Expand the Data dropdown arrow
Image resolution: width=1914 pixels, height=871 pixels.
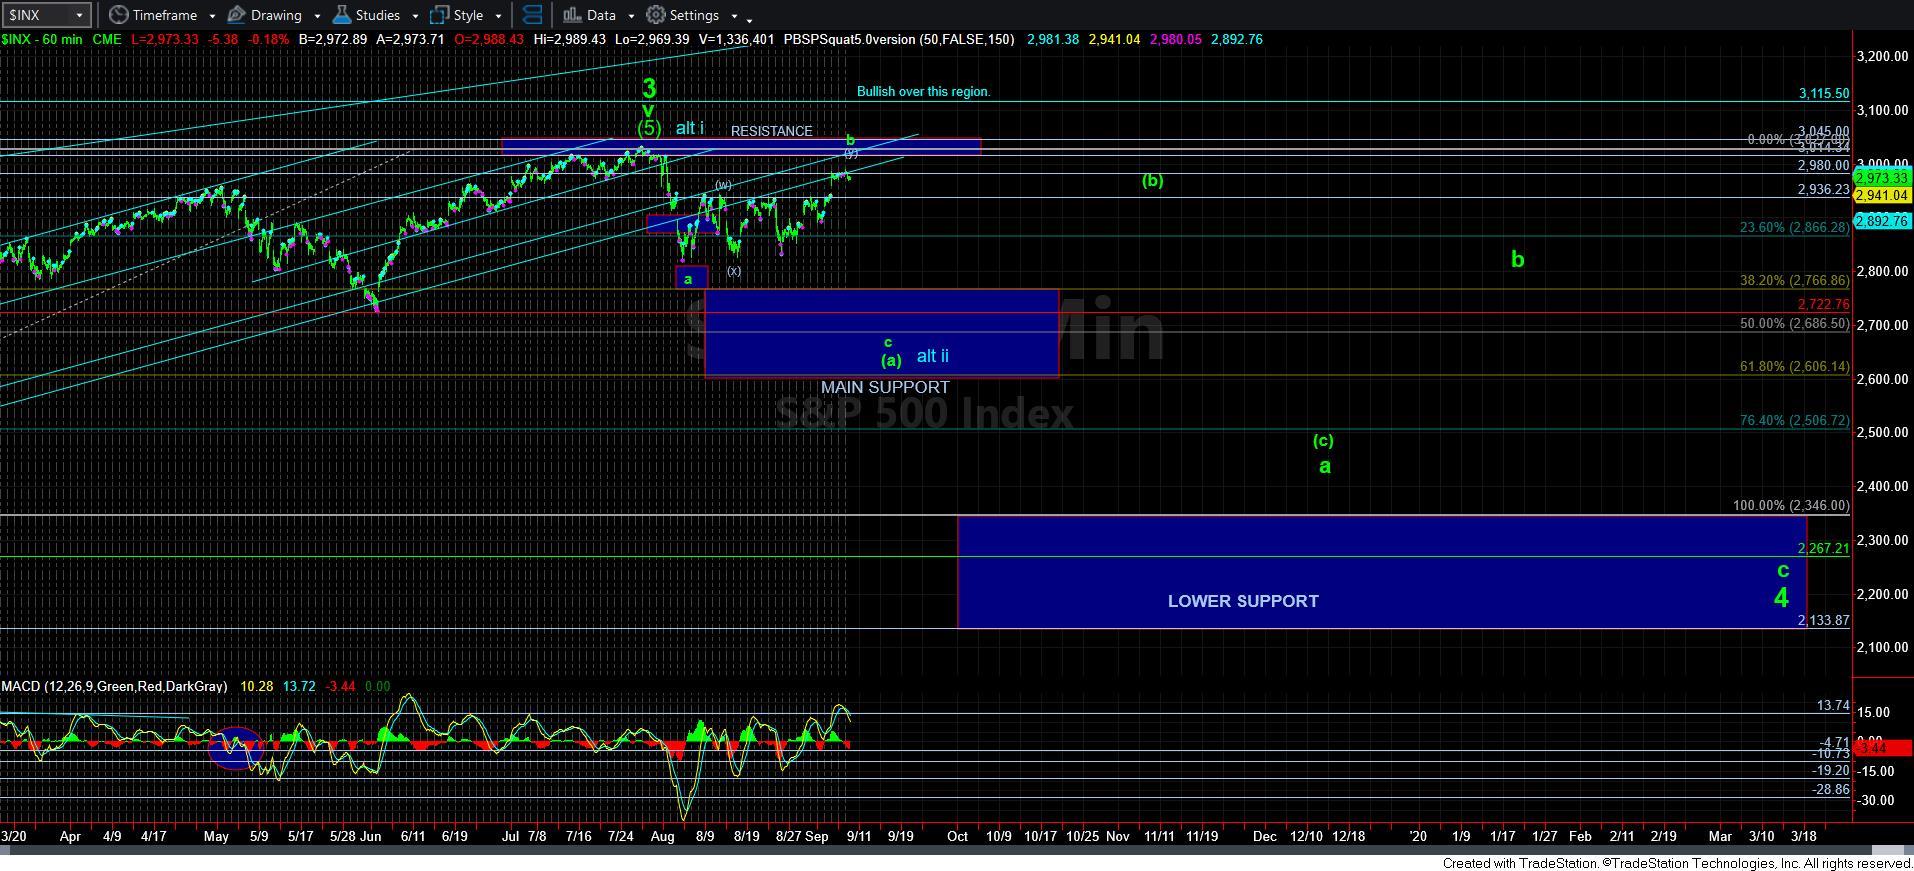point(631,16)
